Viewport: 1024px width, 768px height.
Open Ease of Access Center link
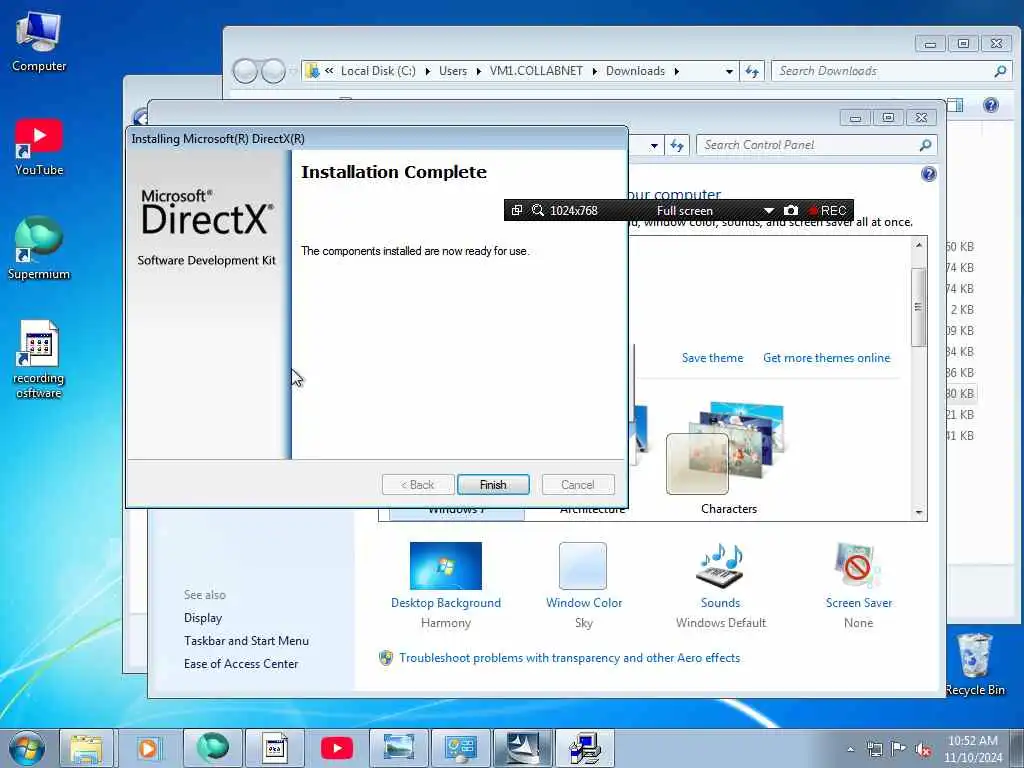pyautogui.click(x=241, y=664)
